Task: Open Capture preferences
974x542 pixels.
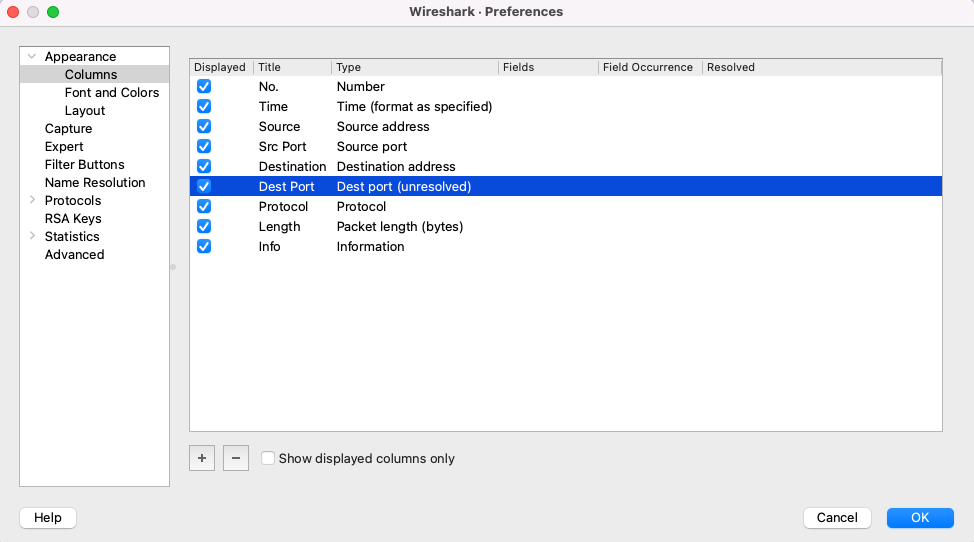Action: [68, 129]
